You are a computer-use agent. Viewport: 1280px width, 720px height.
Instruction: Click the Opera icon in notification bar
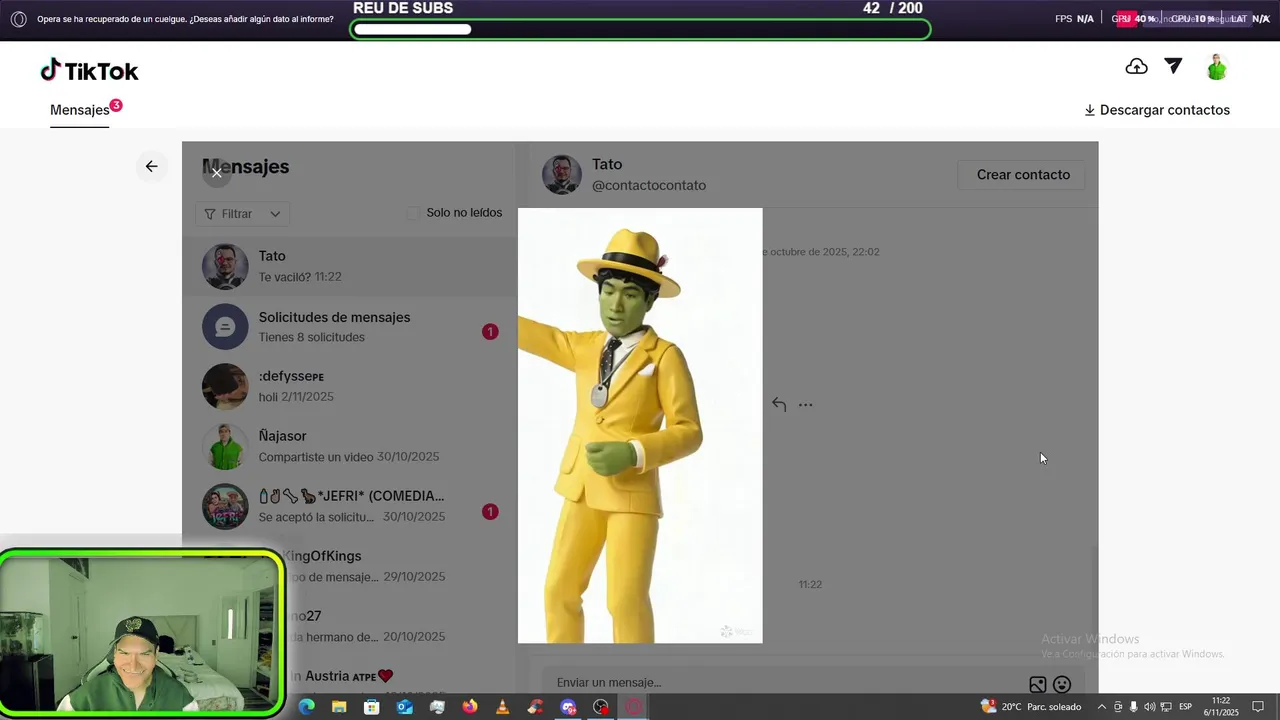[18, 19]
